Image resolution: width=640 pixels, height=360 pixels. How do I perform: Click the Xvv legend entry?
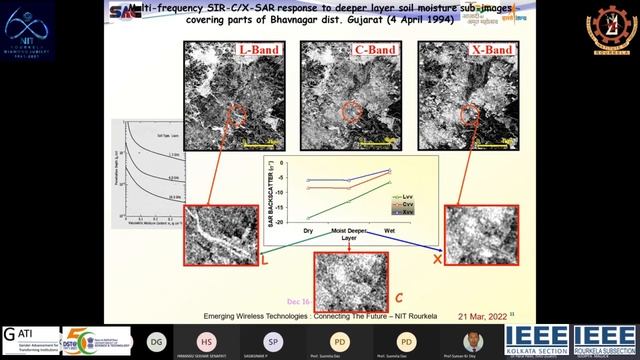click(403, 212)
